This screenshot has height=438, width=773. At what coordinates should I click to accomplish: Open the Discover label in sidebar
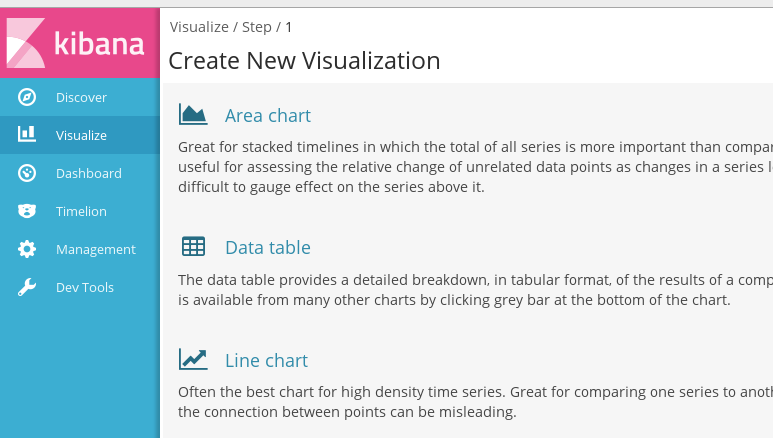81,97
